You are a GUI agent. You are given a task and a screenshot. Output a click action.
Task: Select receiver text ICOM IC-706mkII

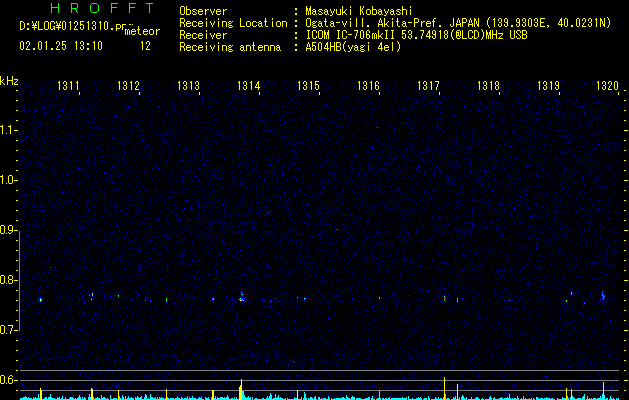pos(350,35)
